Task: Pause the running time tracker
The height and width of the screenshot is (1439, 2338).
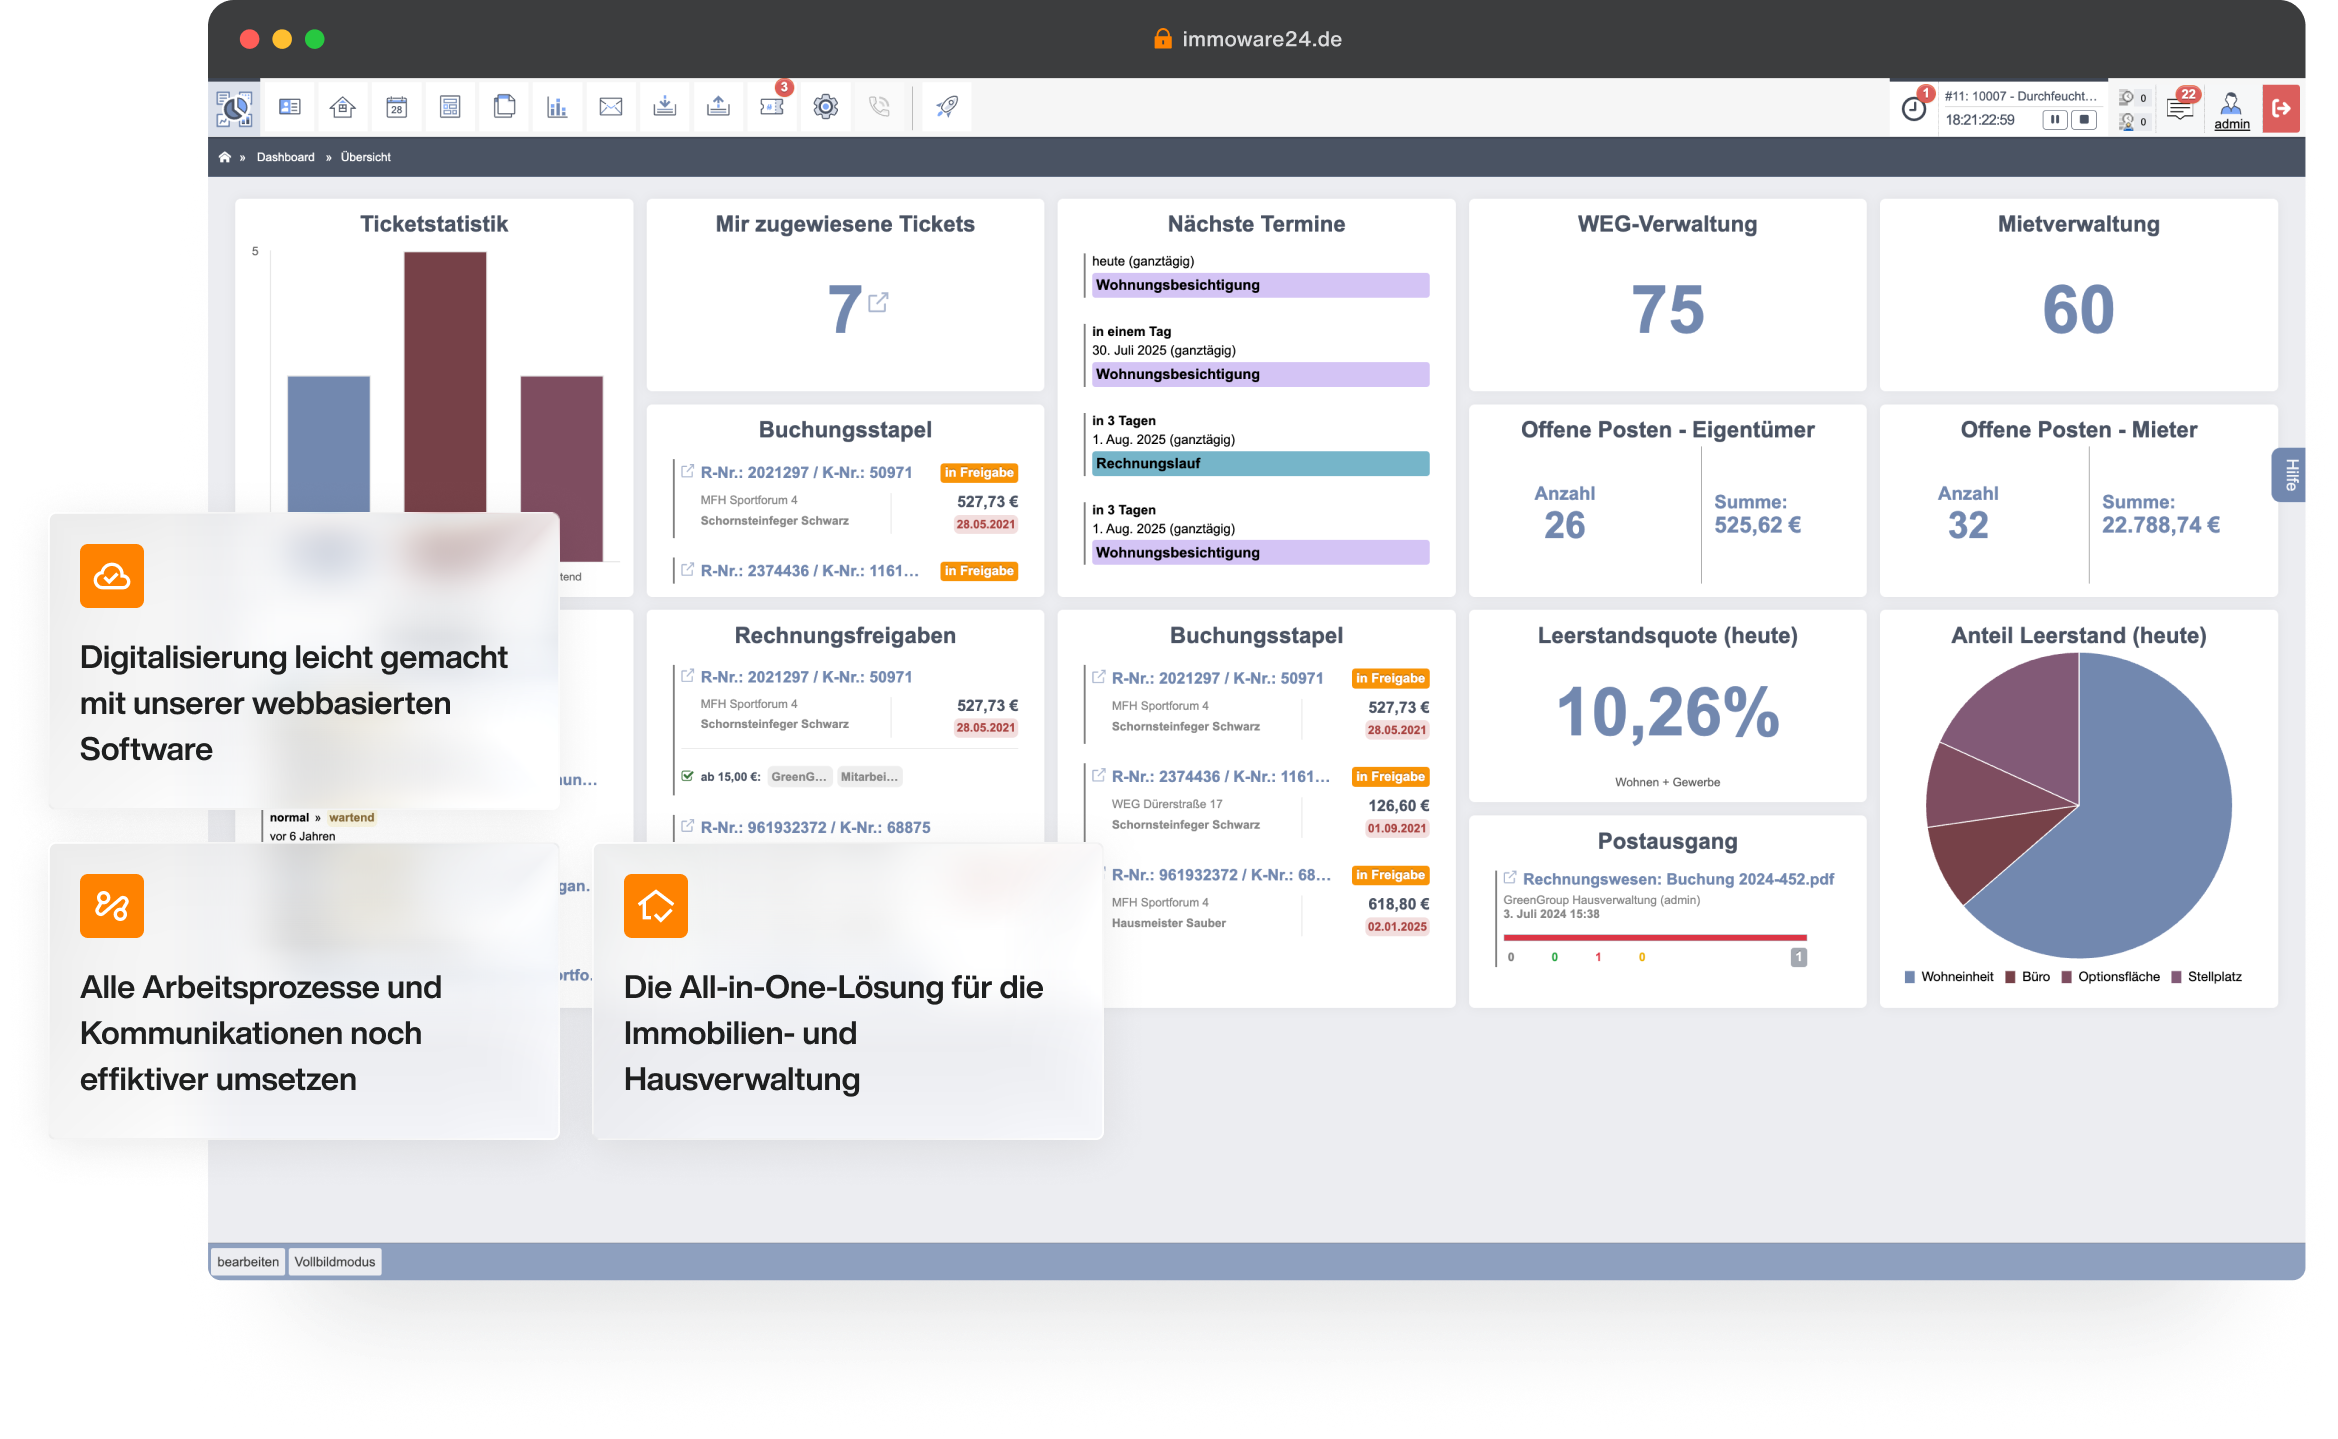Action: point(2055,120)
